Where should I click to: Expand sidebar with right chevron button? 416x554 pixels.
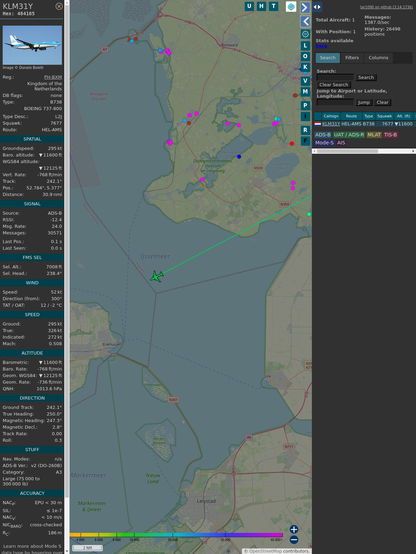pyautogui.click(x=305, y=7)
